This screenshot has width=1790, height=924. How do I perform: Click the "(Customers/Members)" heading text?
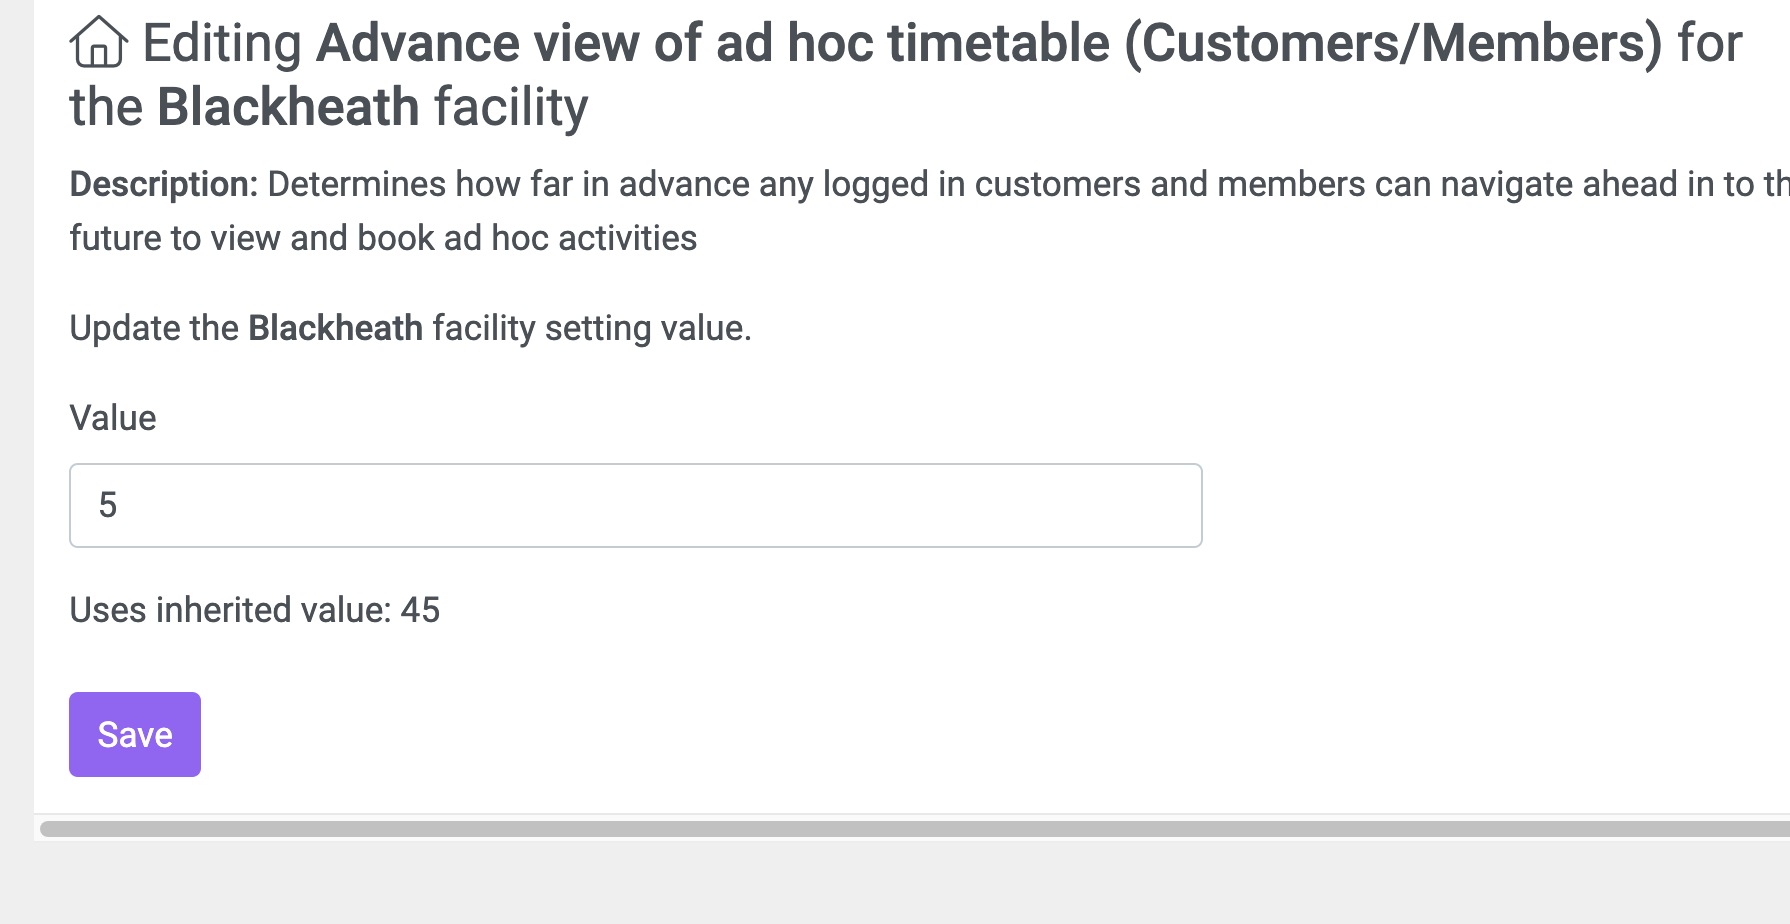point(1393,44)
